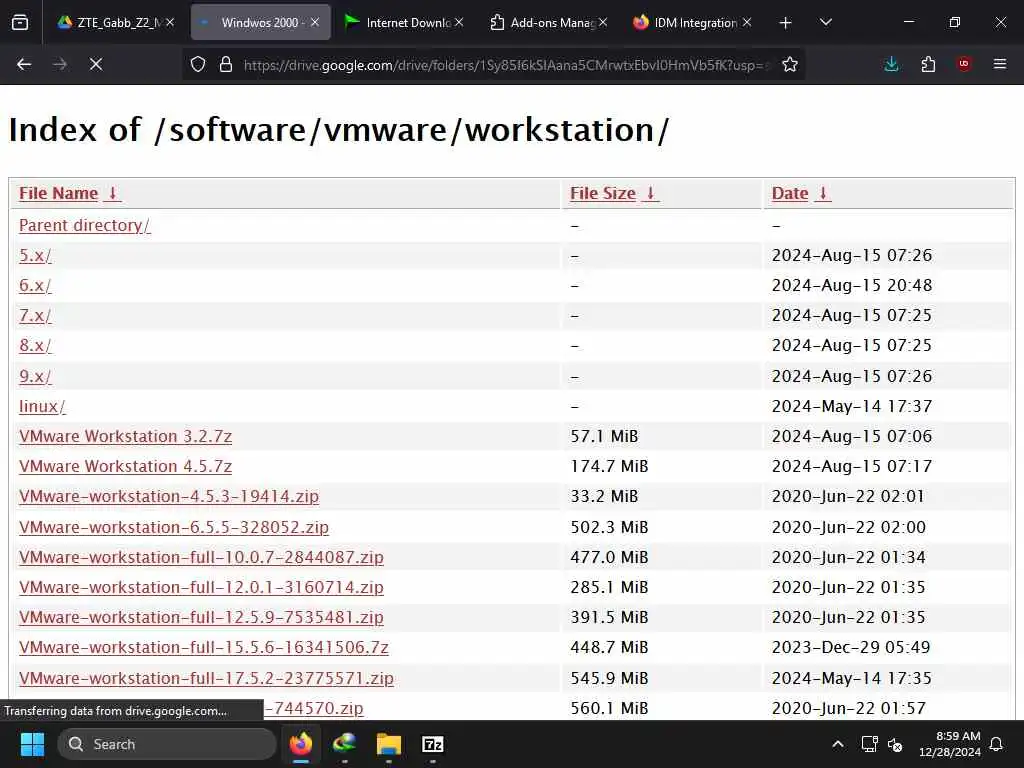Open the 8.x/ folder
This screenshot has width=1024, height=768.
[x=35, y=345]
